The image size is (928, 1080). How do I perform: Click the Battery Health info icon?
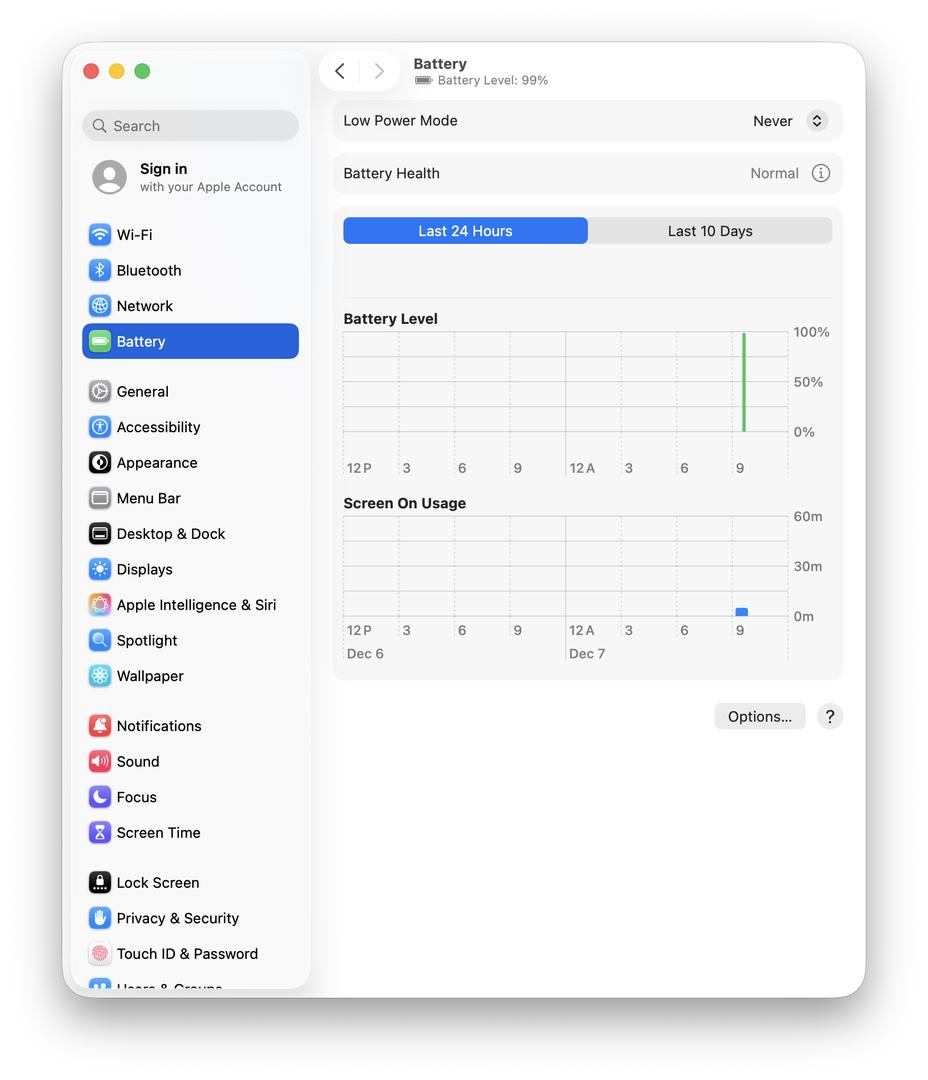[x=821, y=174]
